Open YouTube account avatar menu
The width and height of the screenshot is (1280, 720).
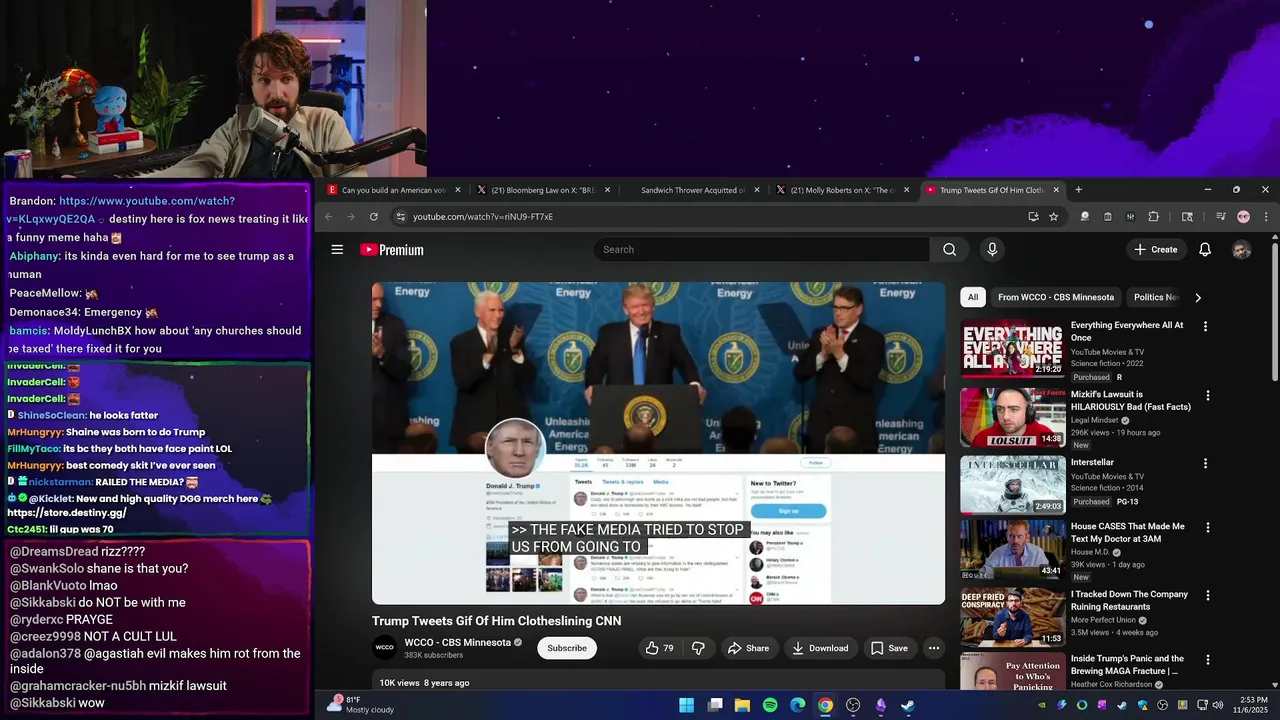point(1241,249)
